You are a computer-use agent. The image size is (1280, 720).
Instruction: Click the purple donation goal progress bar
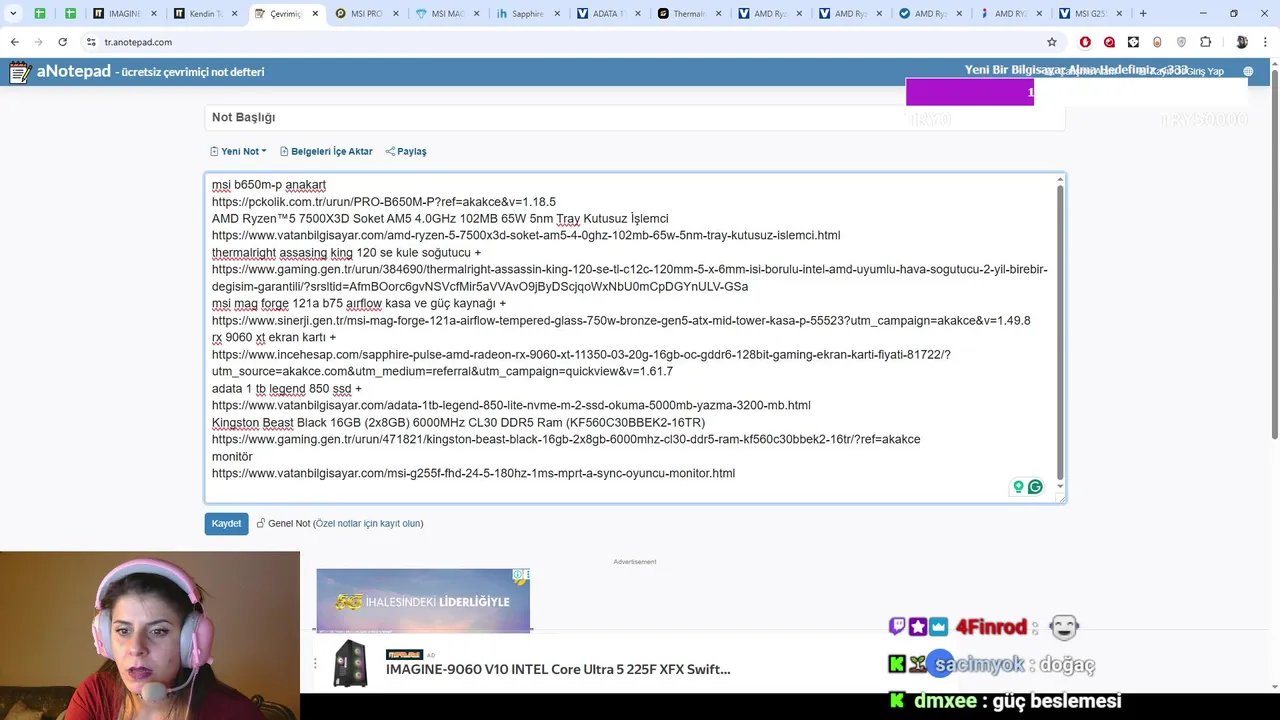point(969,92)
